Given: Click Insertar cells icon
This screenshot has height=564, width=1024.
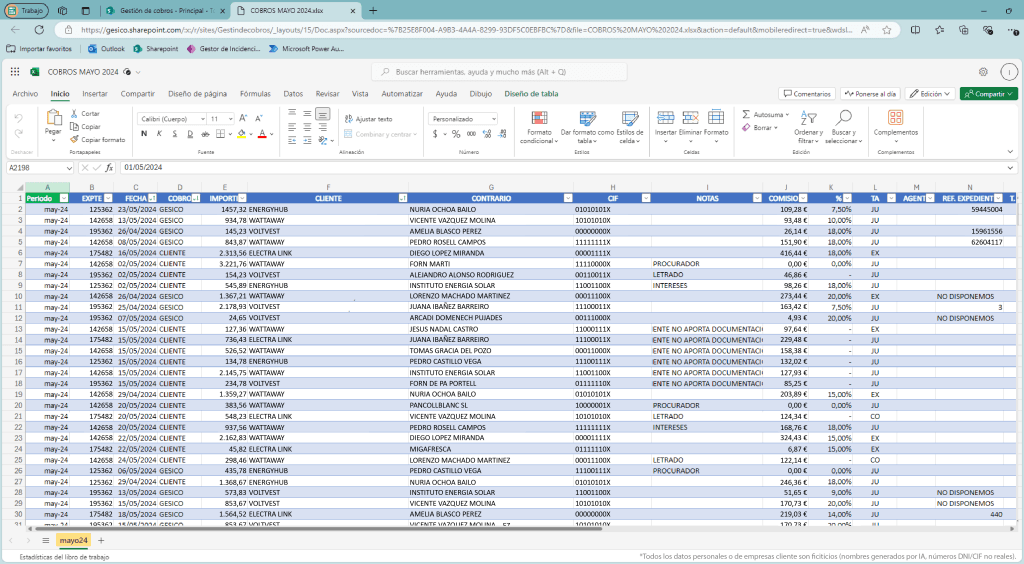Looking at the screenshot, I should coord(665,118).
